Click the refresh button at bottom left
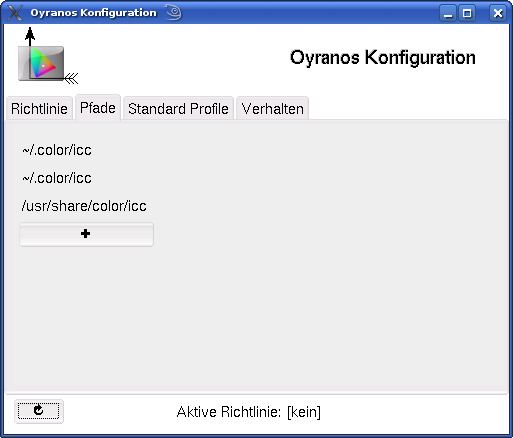This screenshot has height=438, width=513. pyautogui.click(x=39, y=411)
